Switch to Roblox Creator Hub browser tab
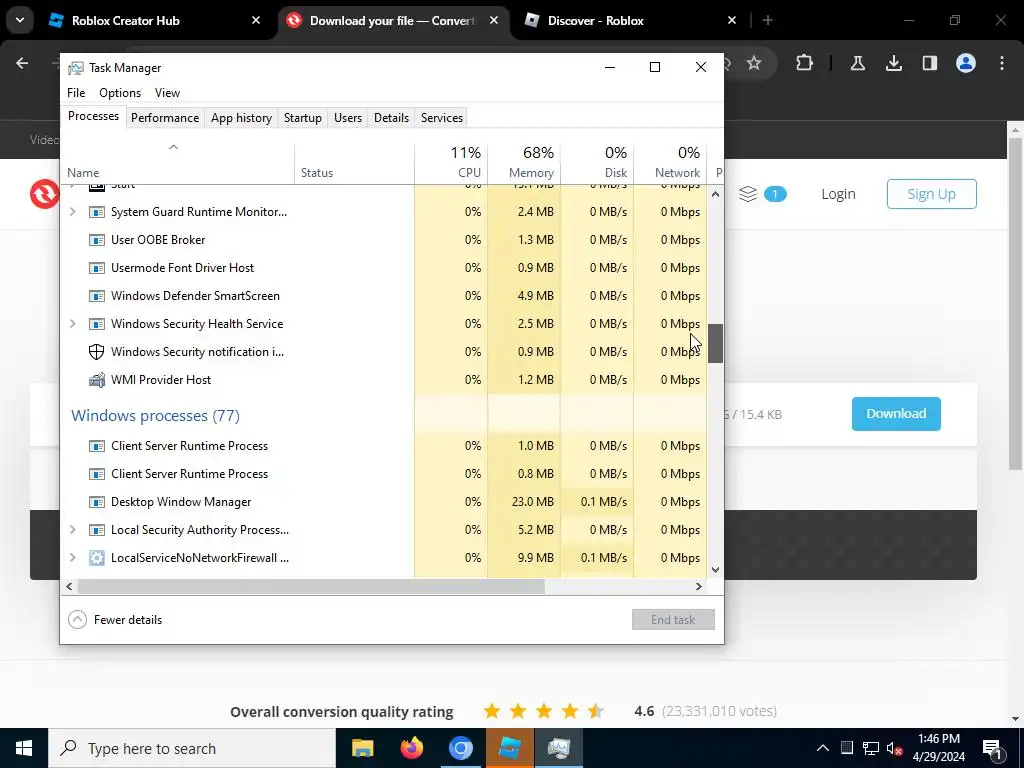The width and height of the screenshot is (1024, 768). pos(155,20)
